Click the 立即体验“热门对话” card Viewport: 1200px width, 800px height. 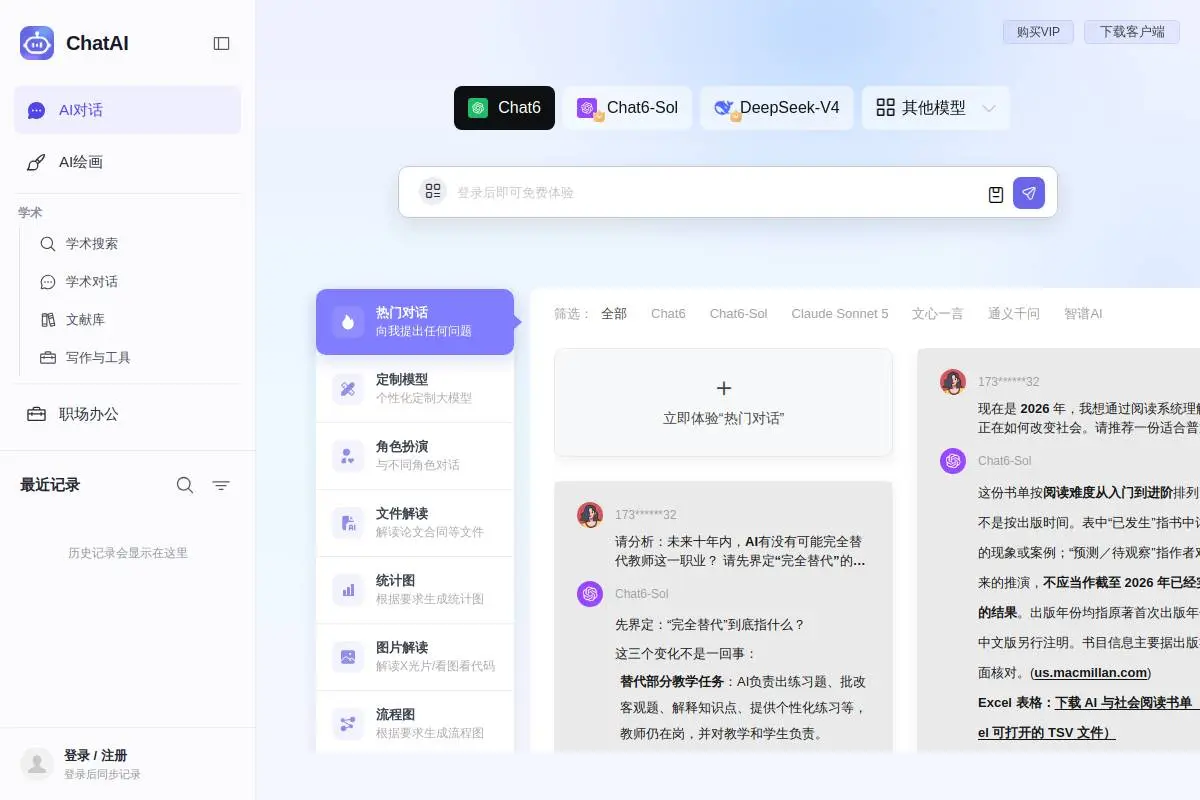(723, 402)
